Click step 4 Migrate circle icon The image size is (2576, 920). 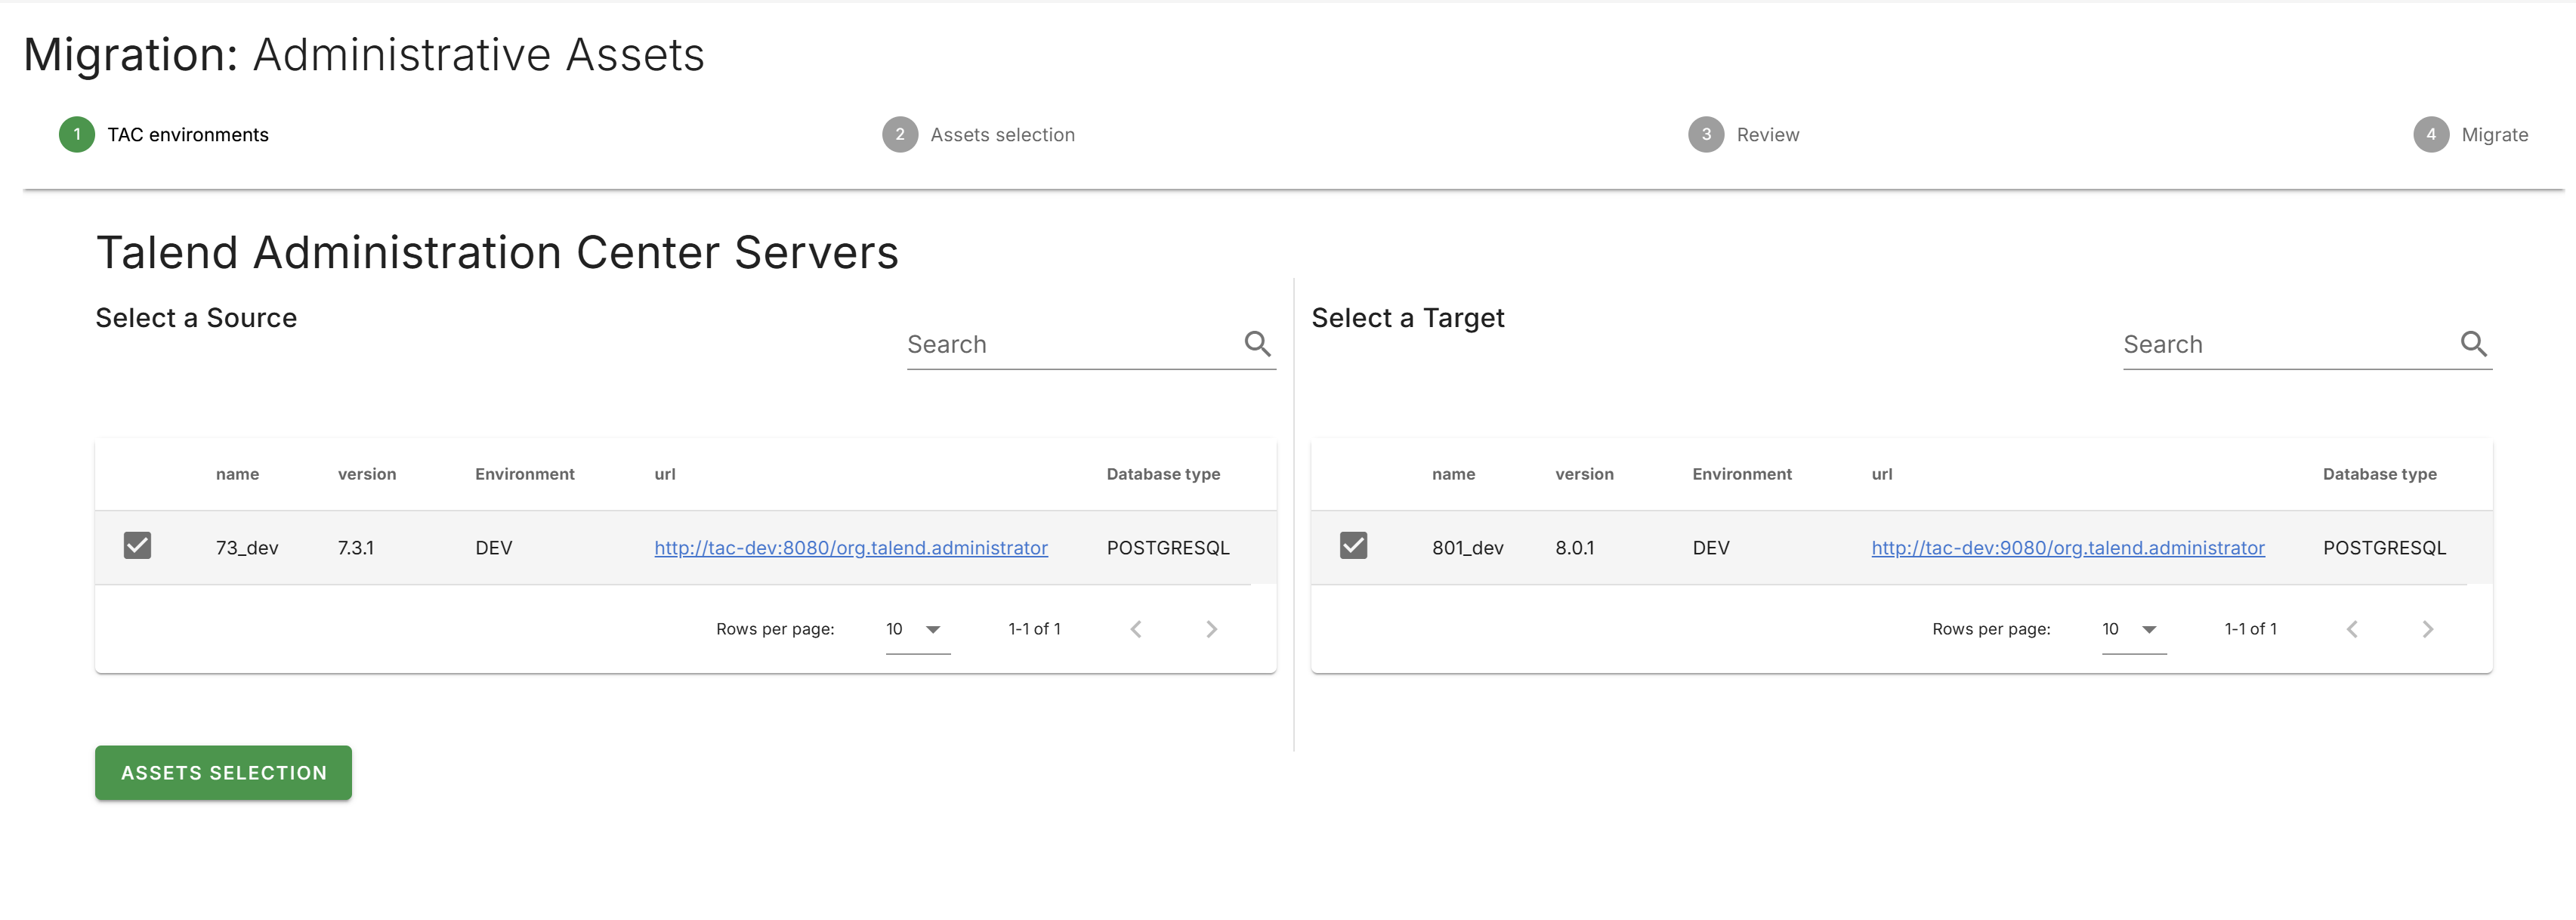point(2430,135)
